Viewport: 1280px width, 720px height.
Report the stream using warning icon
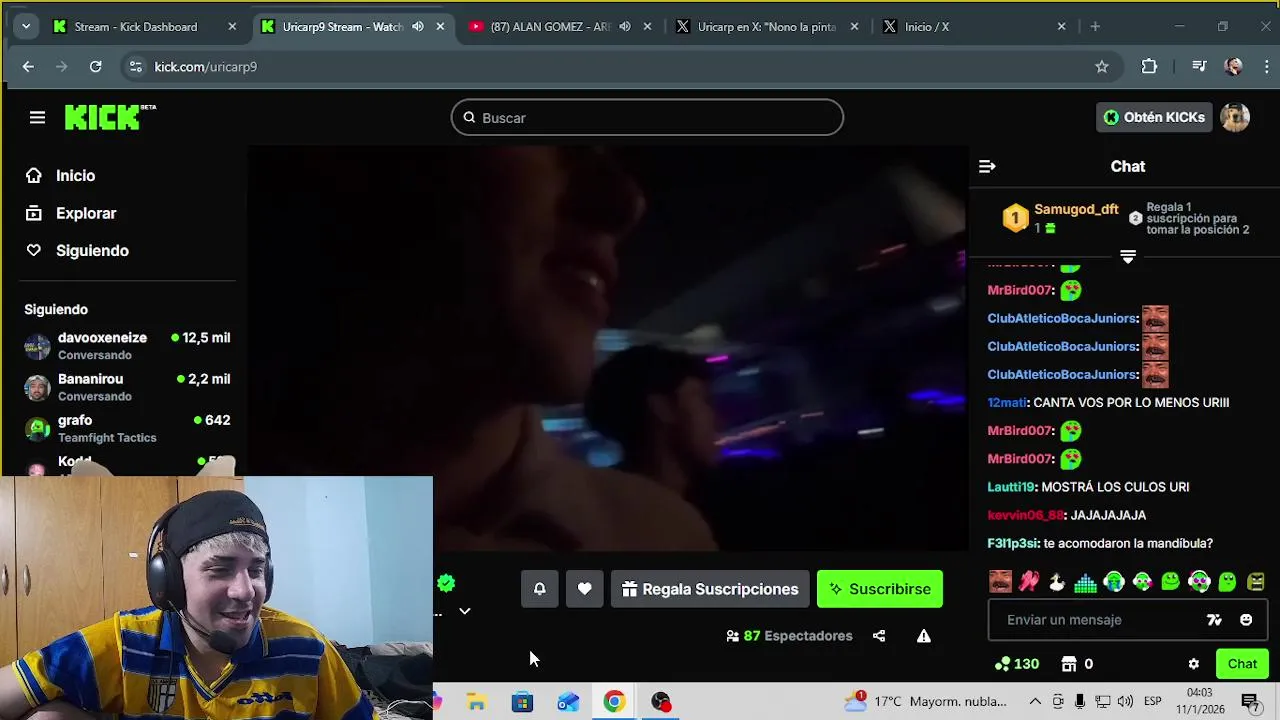point(924,636)
